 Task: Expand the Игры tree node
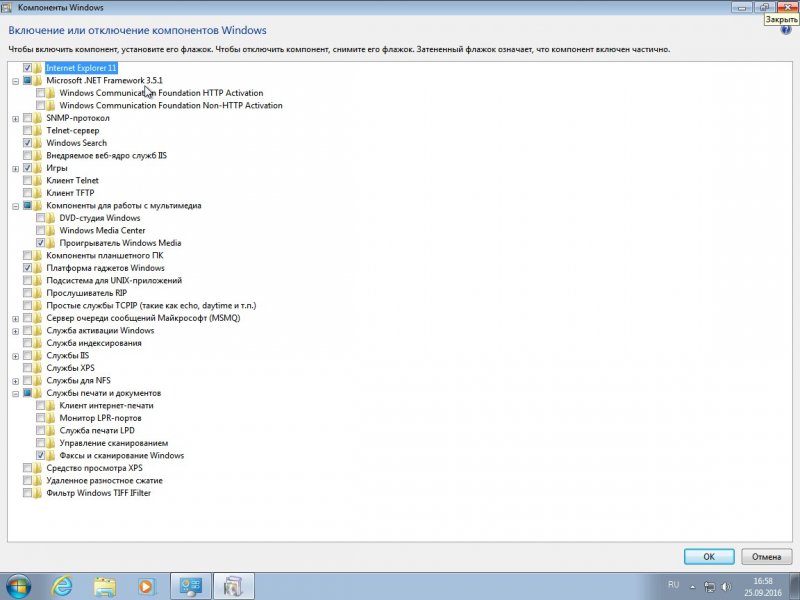15,169
